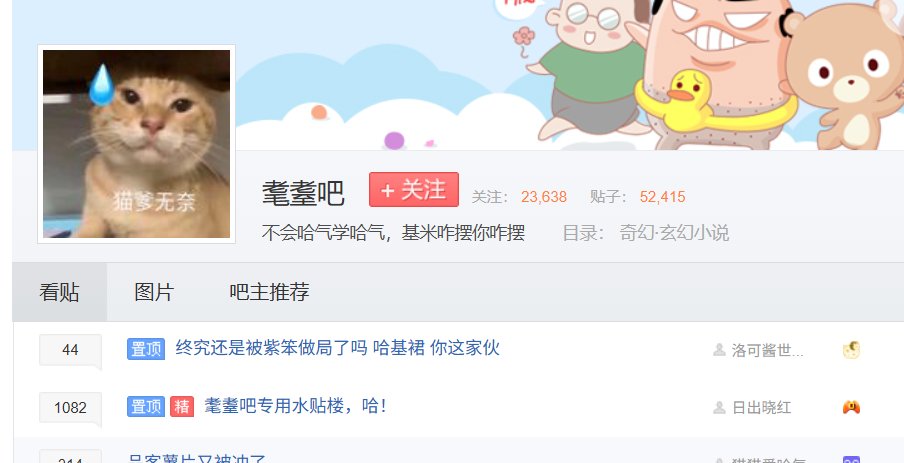The image size is (904, 463).
Task: Click the 1082 reply count box
Action: [70, 408]
